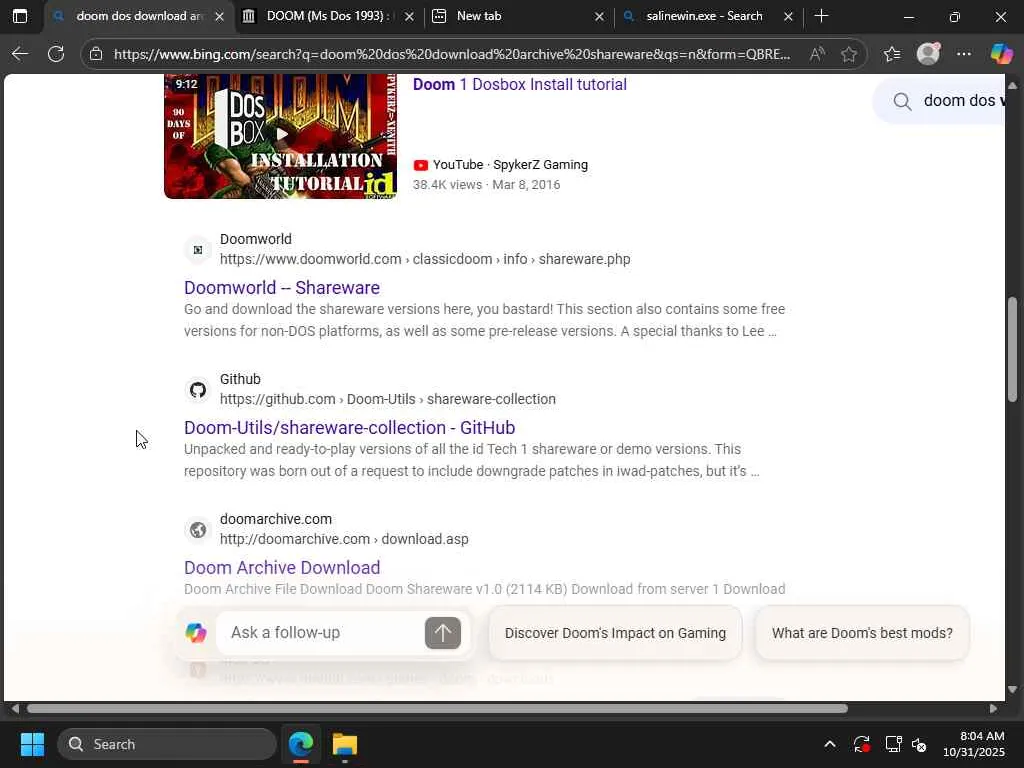The height and width of the screenshot is (768, 1024).
Task: Reload the page with the refresh icon
Action: [x=56, y=54]
